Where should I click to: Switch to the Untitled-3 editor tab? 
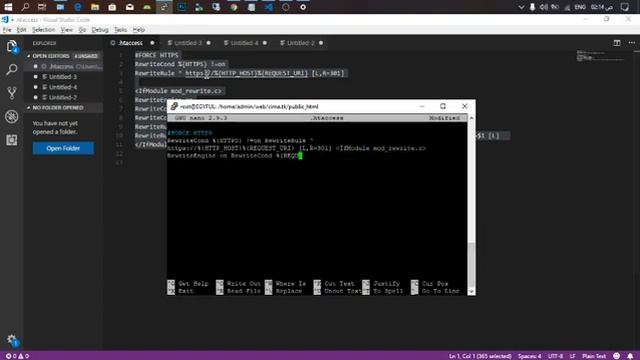pyautogui.click(x=188, y=43)
